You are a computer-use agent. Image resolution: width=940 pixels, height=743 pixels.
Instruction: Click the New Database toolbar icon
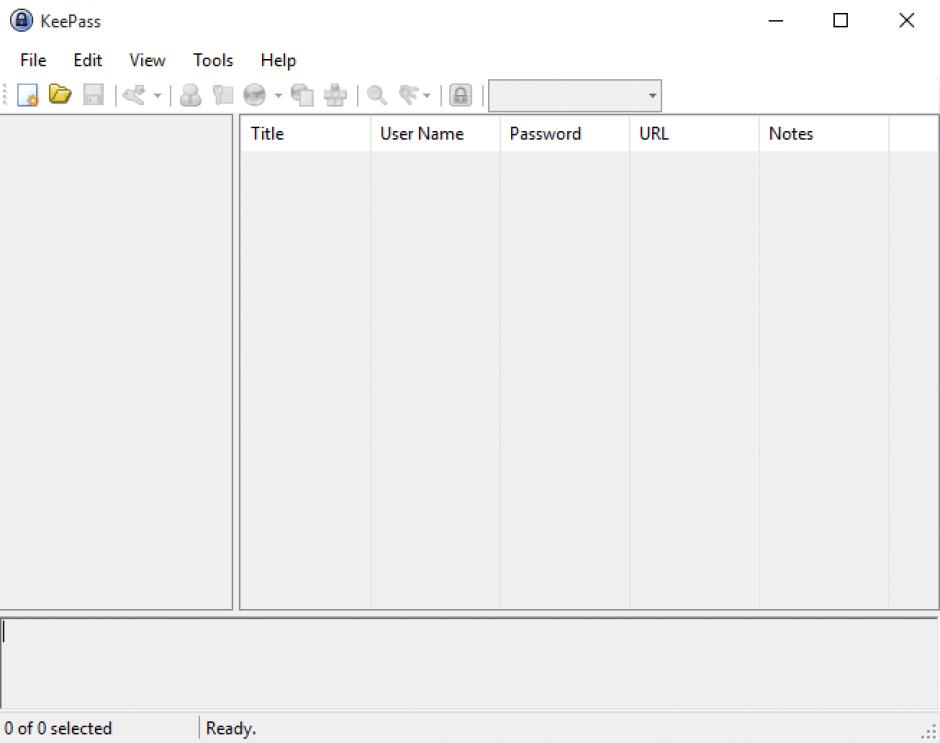(x=28, y=95)
